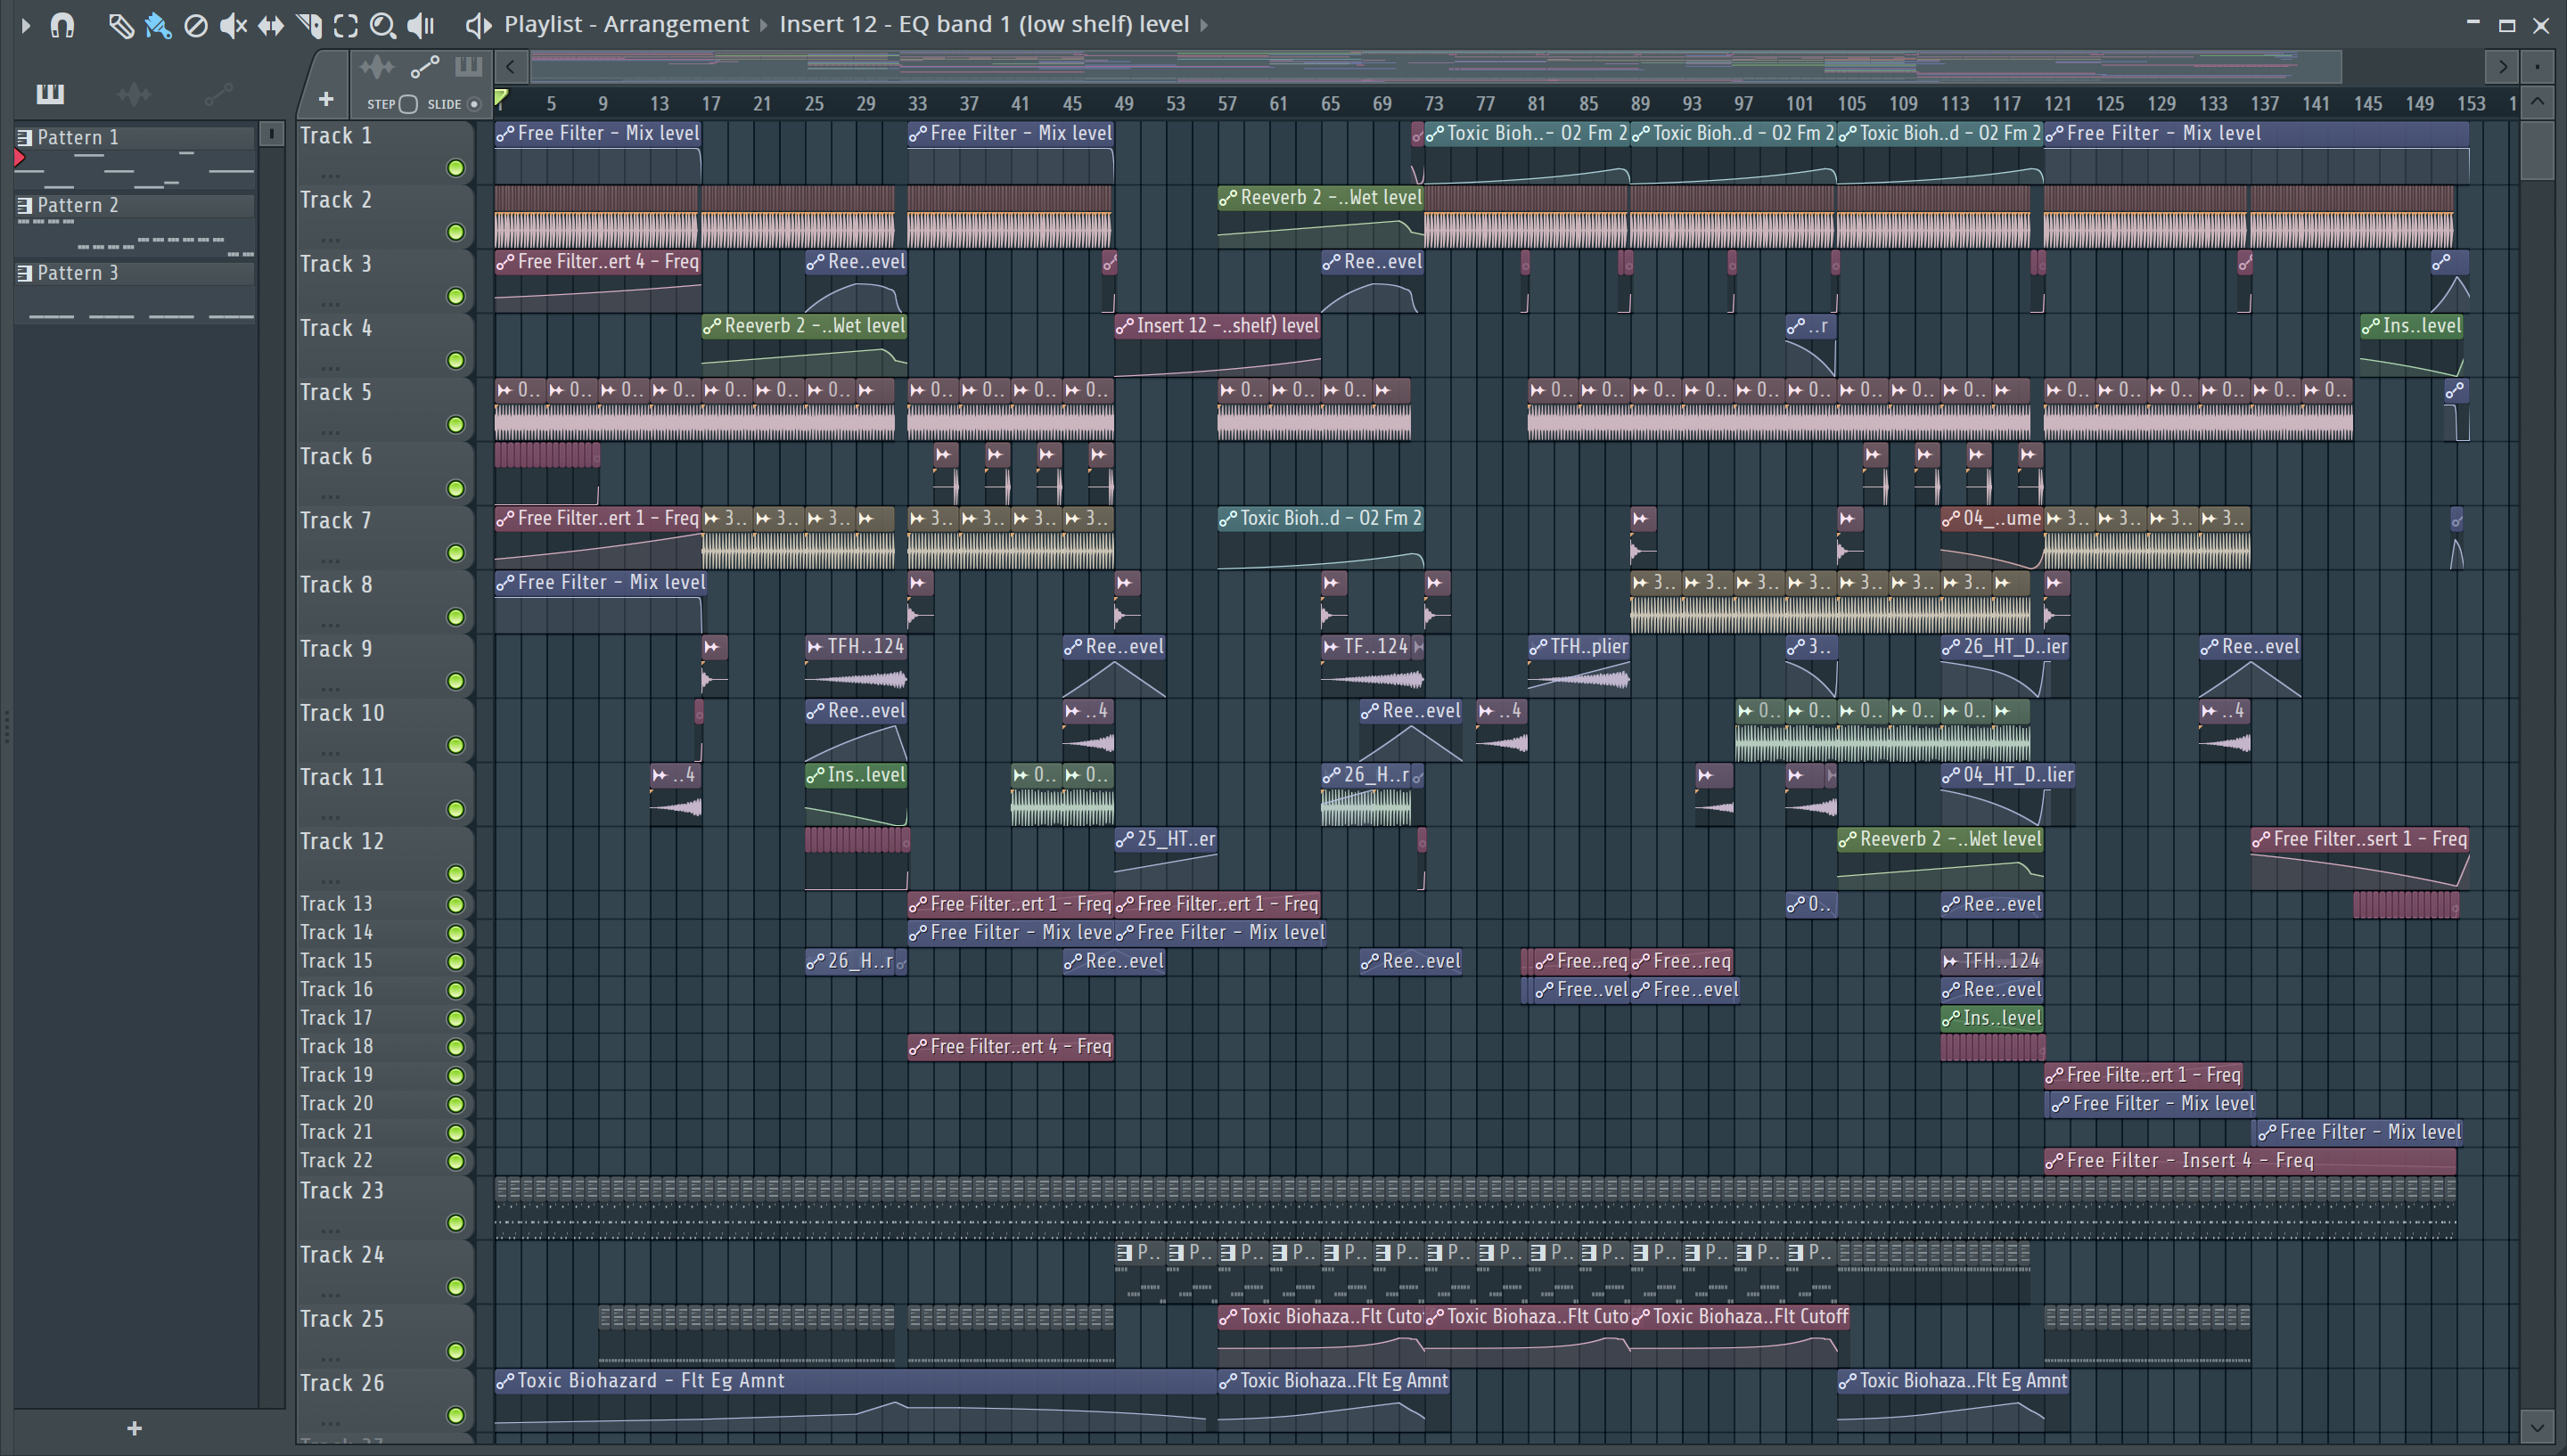Add a new pattern with bottom plus
Screen dimensions: 2567x1456
134,1428
